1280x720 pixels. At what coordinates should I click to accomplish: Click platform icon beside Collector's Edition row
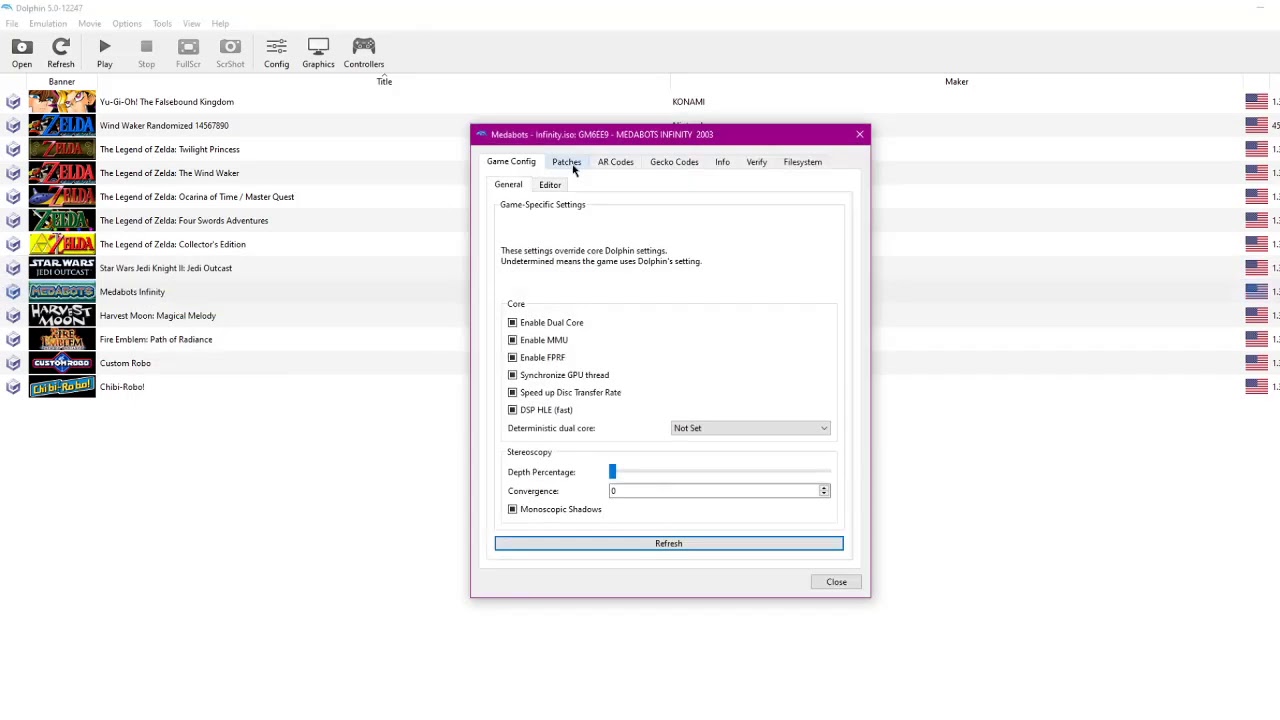(13, 244)
